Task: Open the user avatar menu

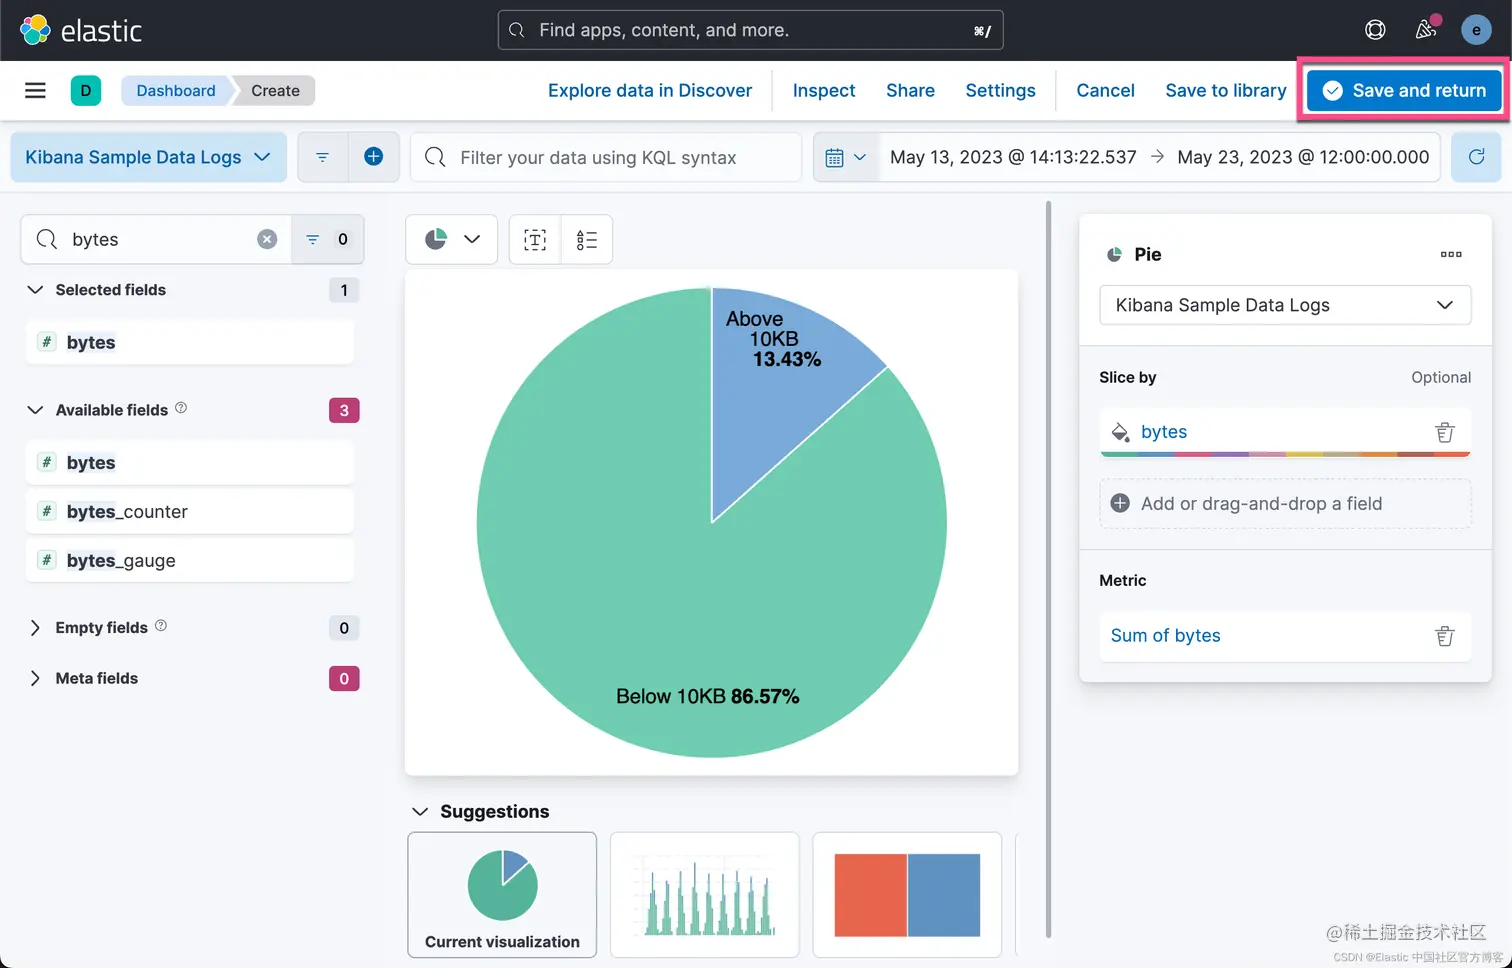Action: pyautogui.click(x=1476, y=30)
